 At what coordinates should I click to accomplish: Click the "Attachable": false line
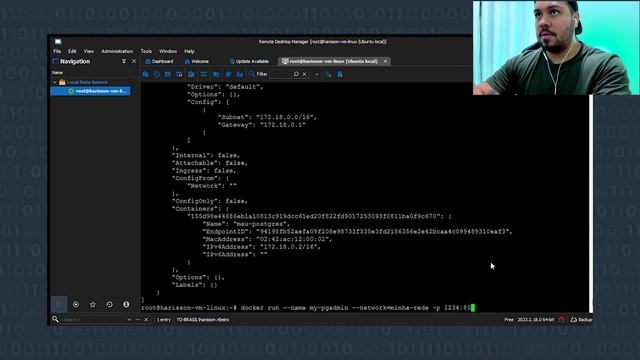pyautogui.click(x=210, y=163)
